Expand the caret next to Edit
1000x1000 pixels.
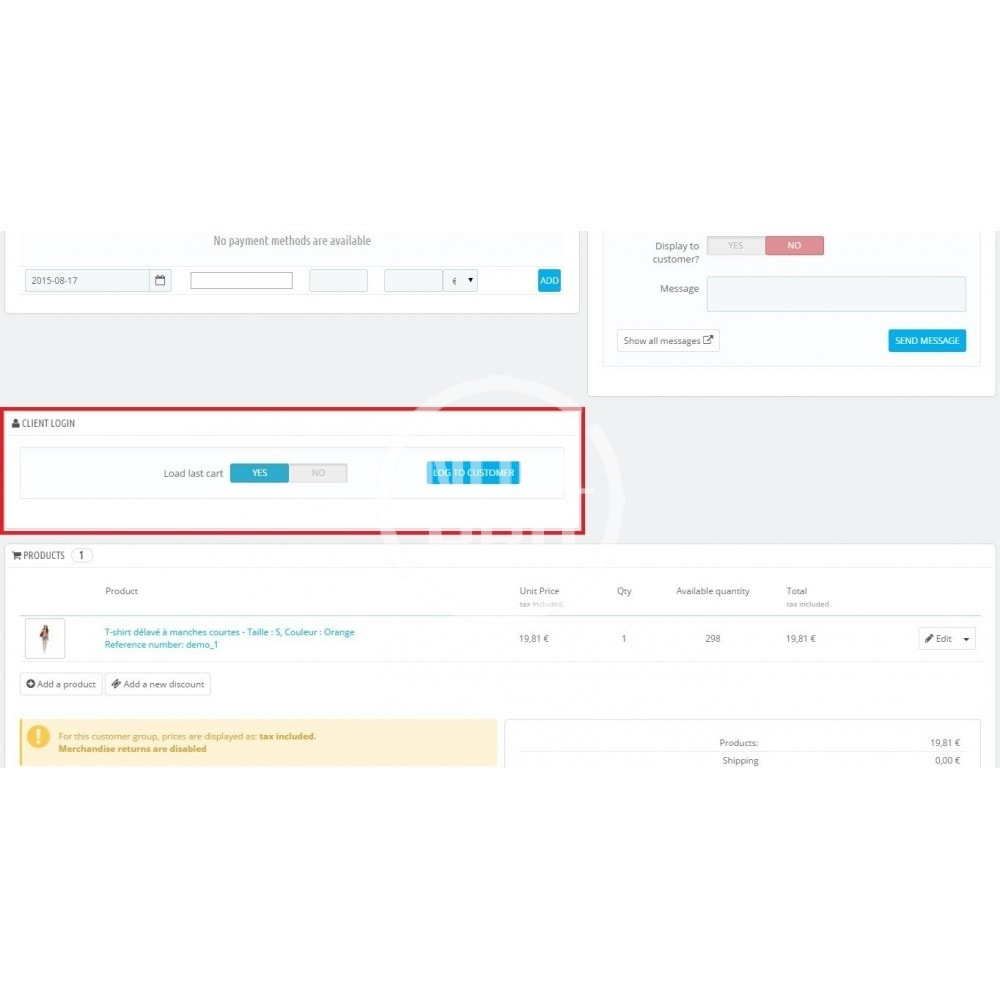(966, 639)
